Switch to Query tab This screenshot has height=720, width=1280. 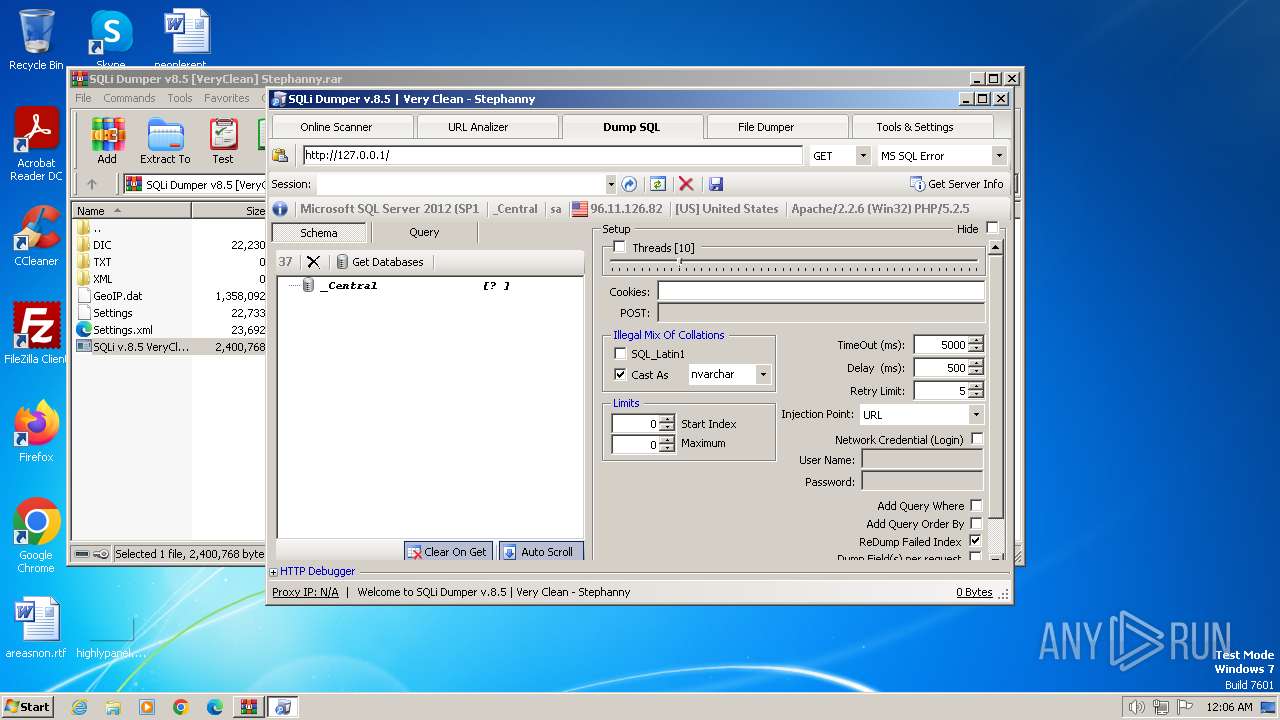pos(424,232)
